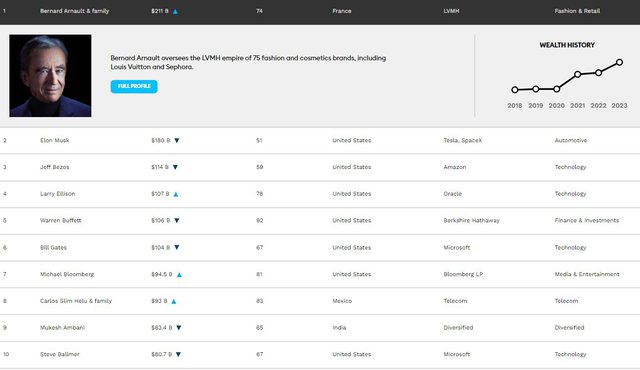Click the Wealth History chart title
This screenshot has width=640, height=370.
pos(567,45)
